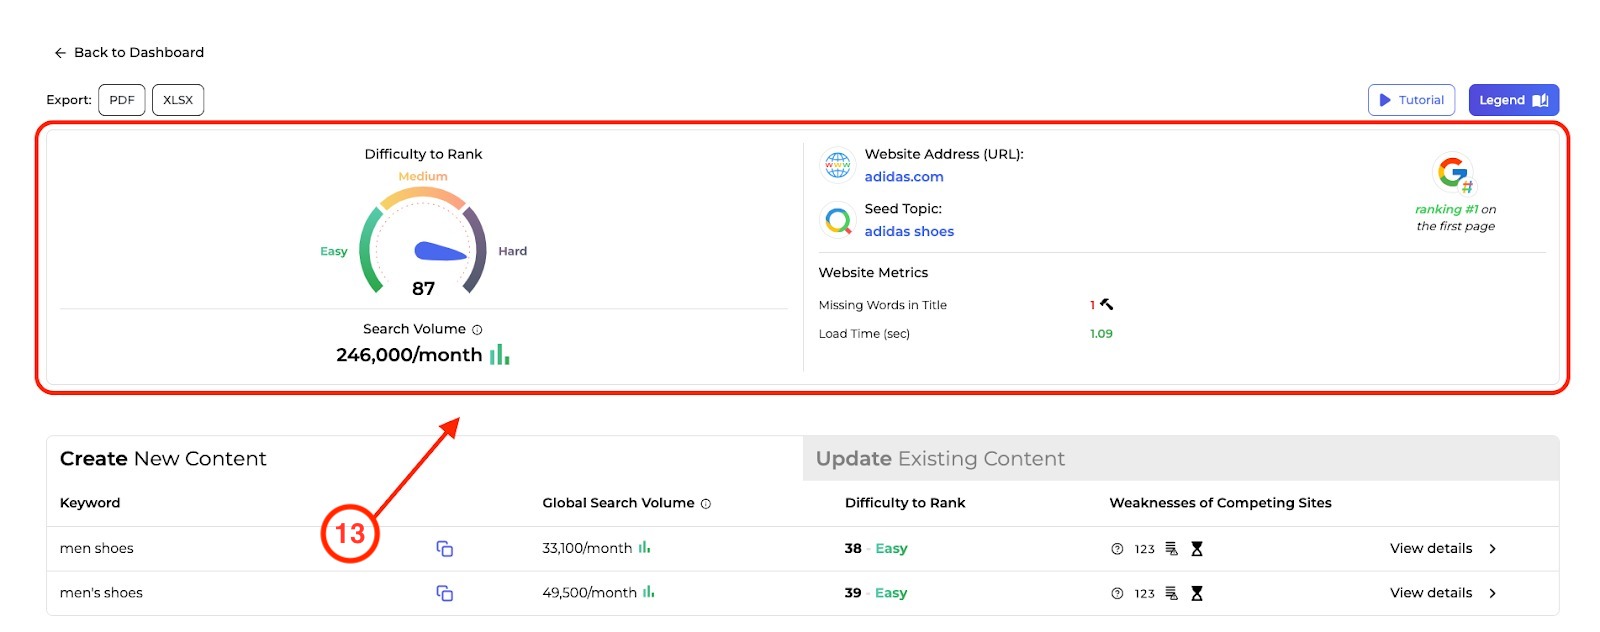
Task: Click the 38 Easy difficulty value
Action: 876,548
